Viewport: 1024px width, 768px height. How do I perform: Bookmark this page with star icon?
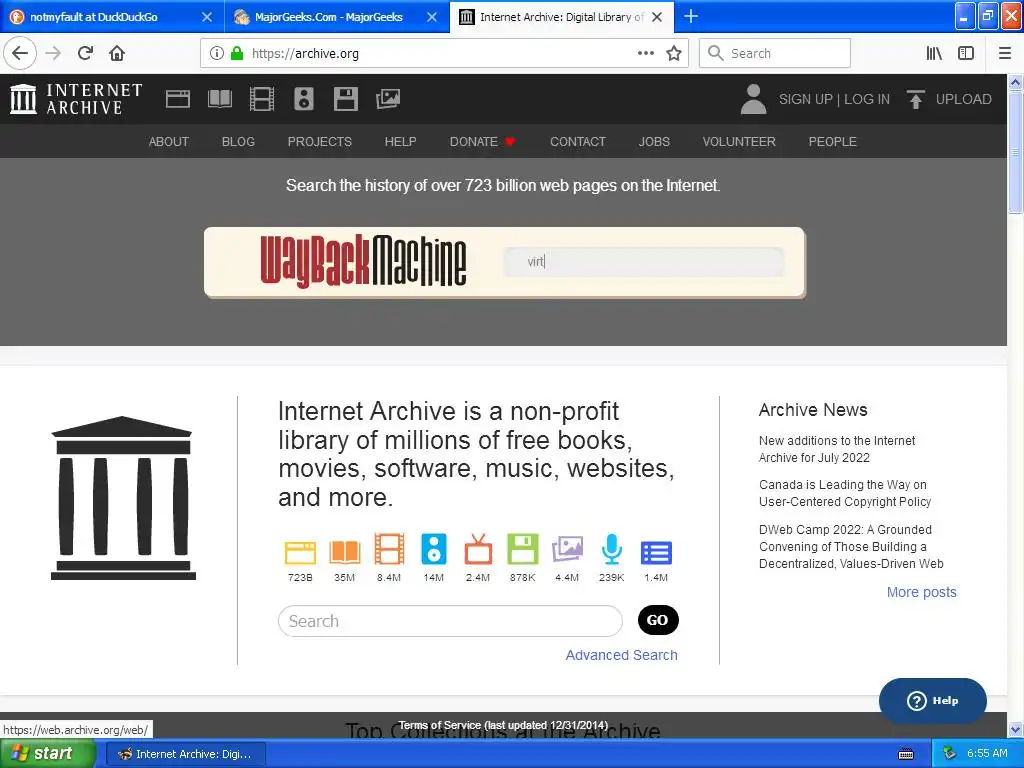point(674,53)
